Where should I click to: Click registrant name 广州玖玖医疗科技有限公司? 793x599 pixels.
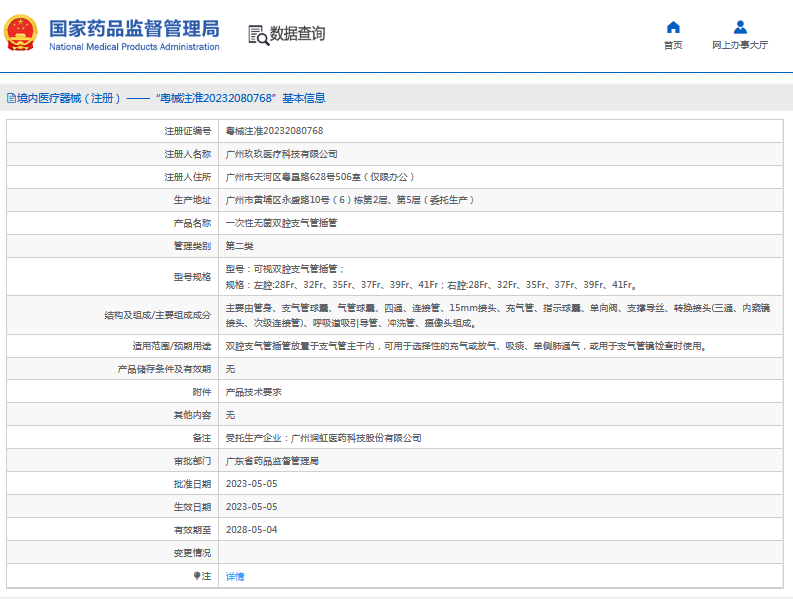click(x=281, y=154)
